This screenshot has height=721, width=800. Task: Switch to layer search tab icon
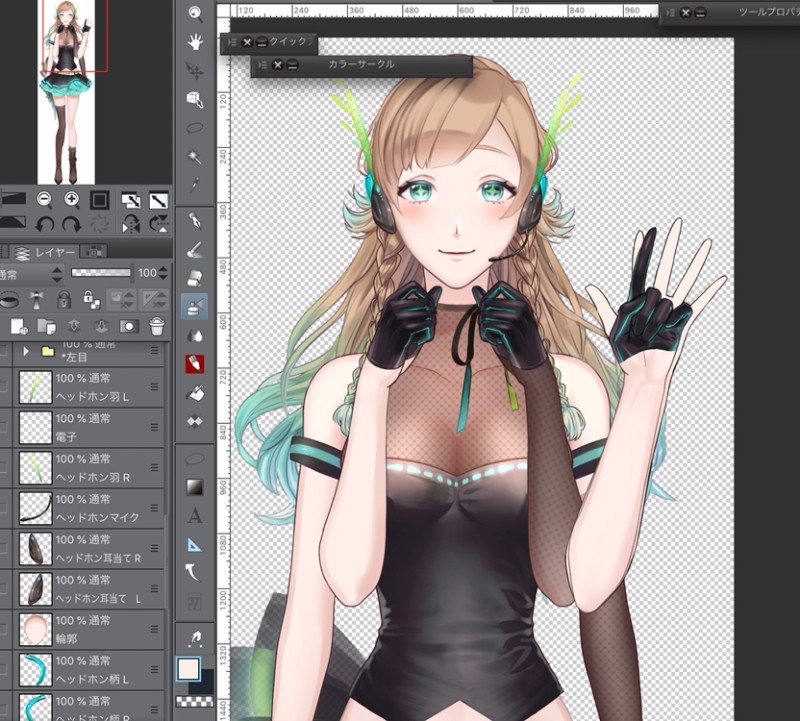[94, 251]
